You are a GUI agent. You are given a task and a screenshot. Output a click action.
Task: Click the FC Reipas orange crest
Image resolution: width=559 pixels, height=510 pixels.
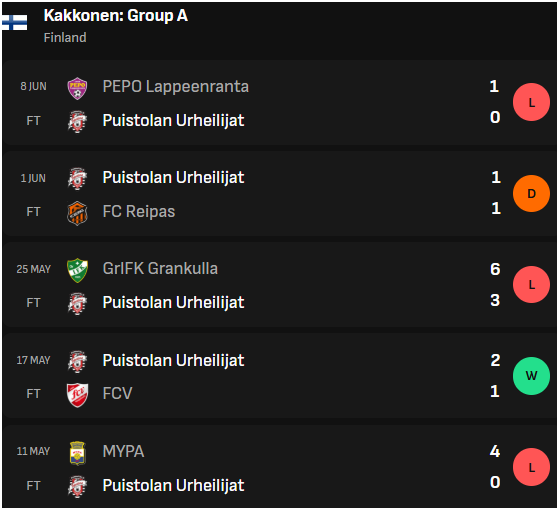pos(77,213)
